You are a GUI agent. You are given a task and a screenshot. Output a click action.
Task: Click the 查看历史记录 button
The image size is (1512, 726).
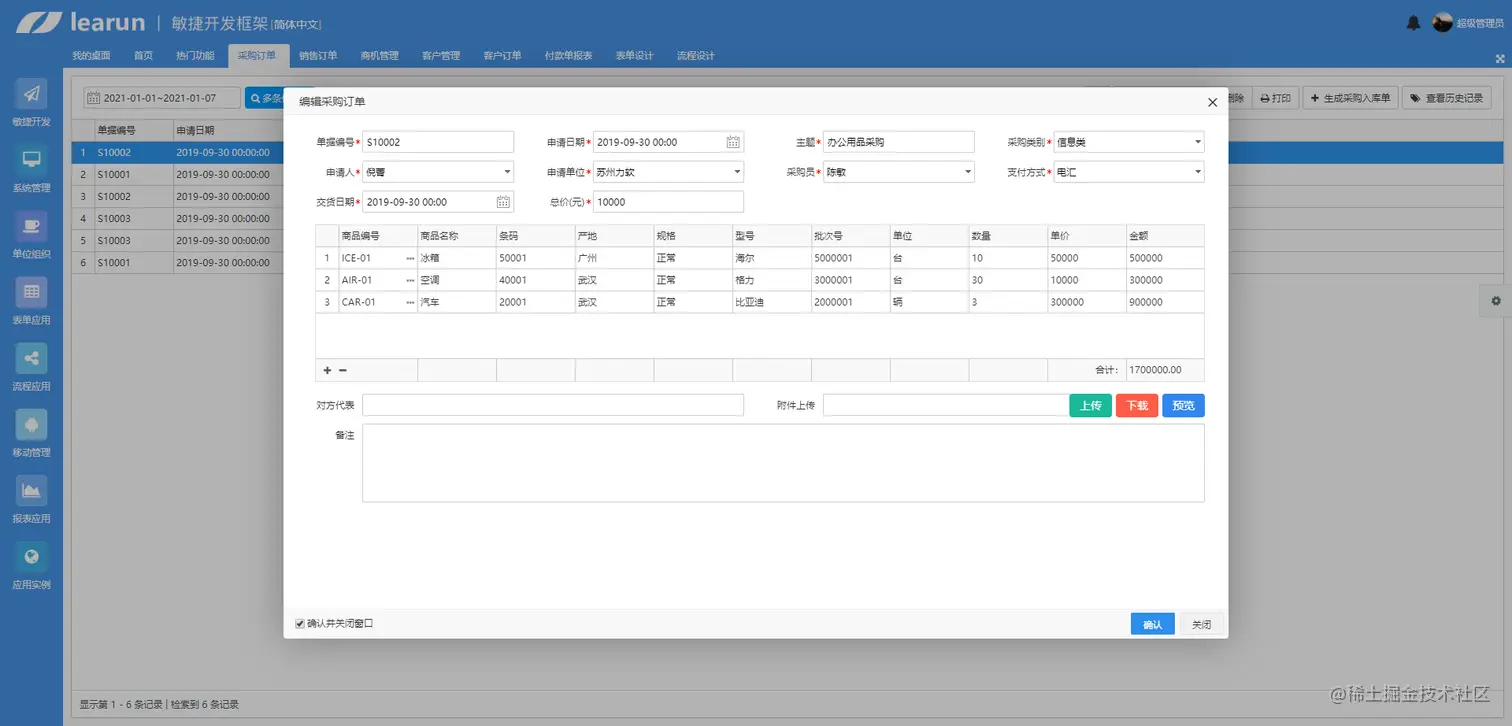click(x=1447, y=98)
